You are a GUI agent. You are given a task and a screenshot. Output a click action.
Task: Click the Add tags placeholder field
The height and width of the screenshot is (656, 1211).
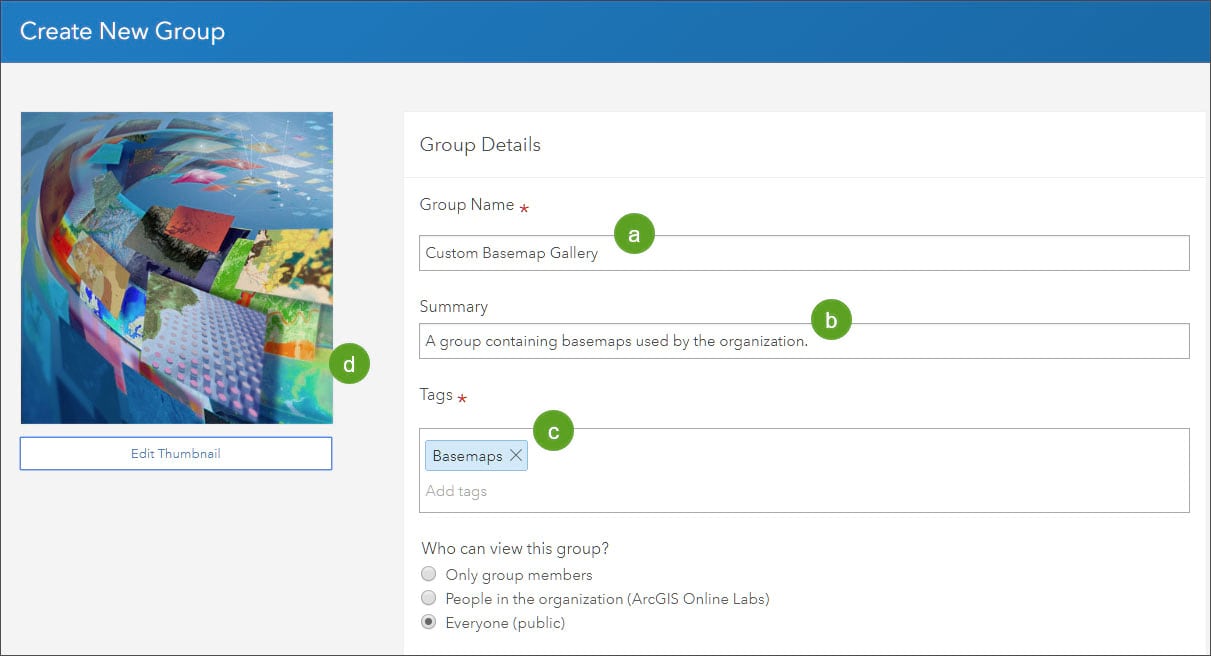pos(457,491)
